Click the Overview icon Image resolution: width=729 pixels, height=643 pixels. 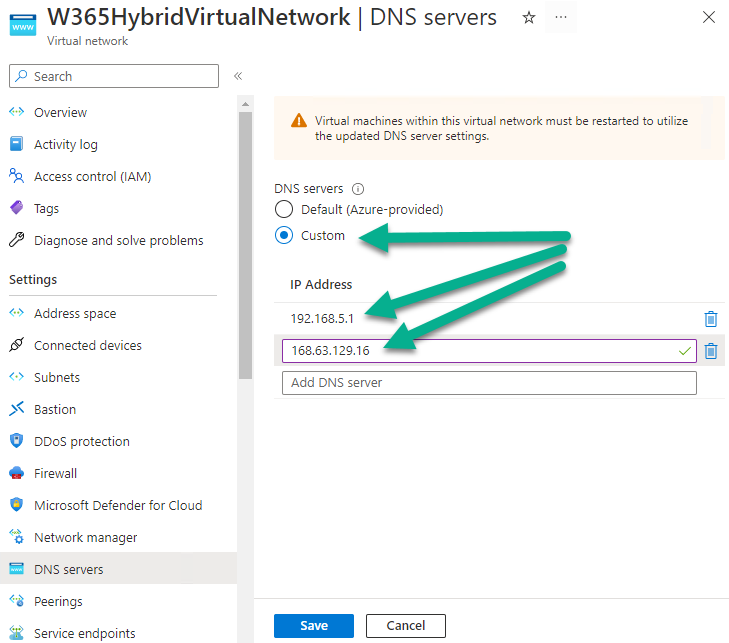click(x=17, y=112)
